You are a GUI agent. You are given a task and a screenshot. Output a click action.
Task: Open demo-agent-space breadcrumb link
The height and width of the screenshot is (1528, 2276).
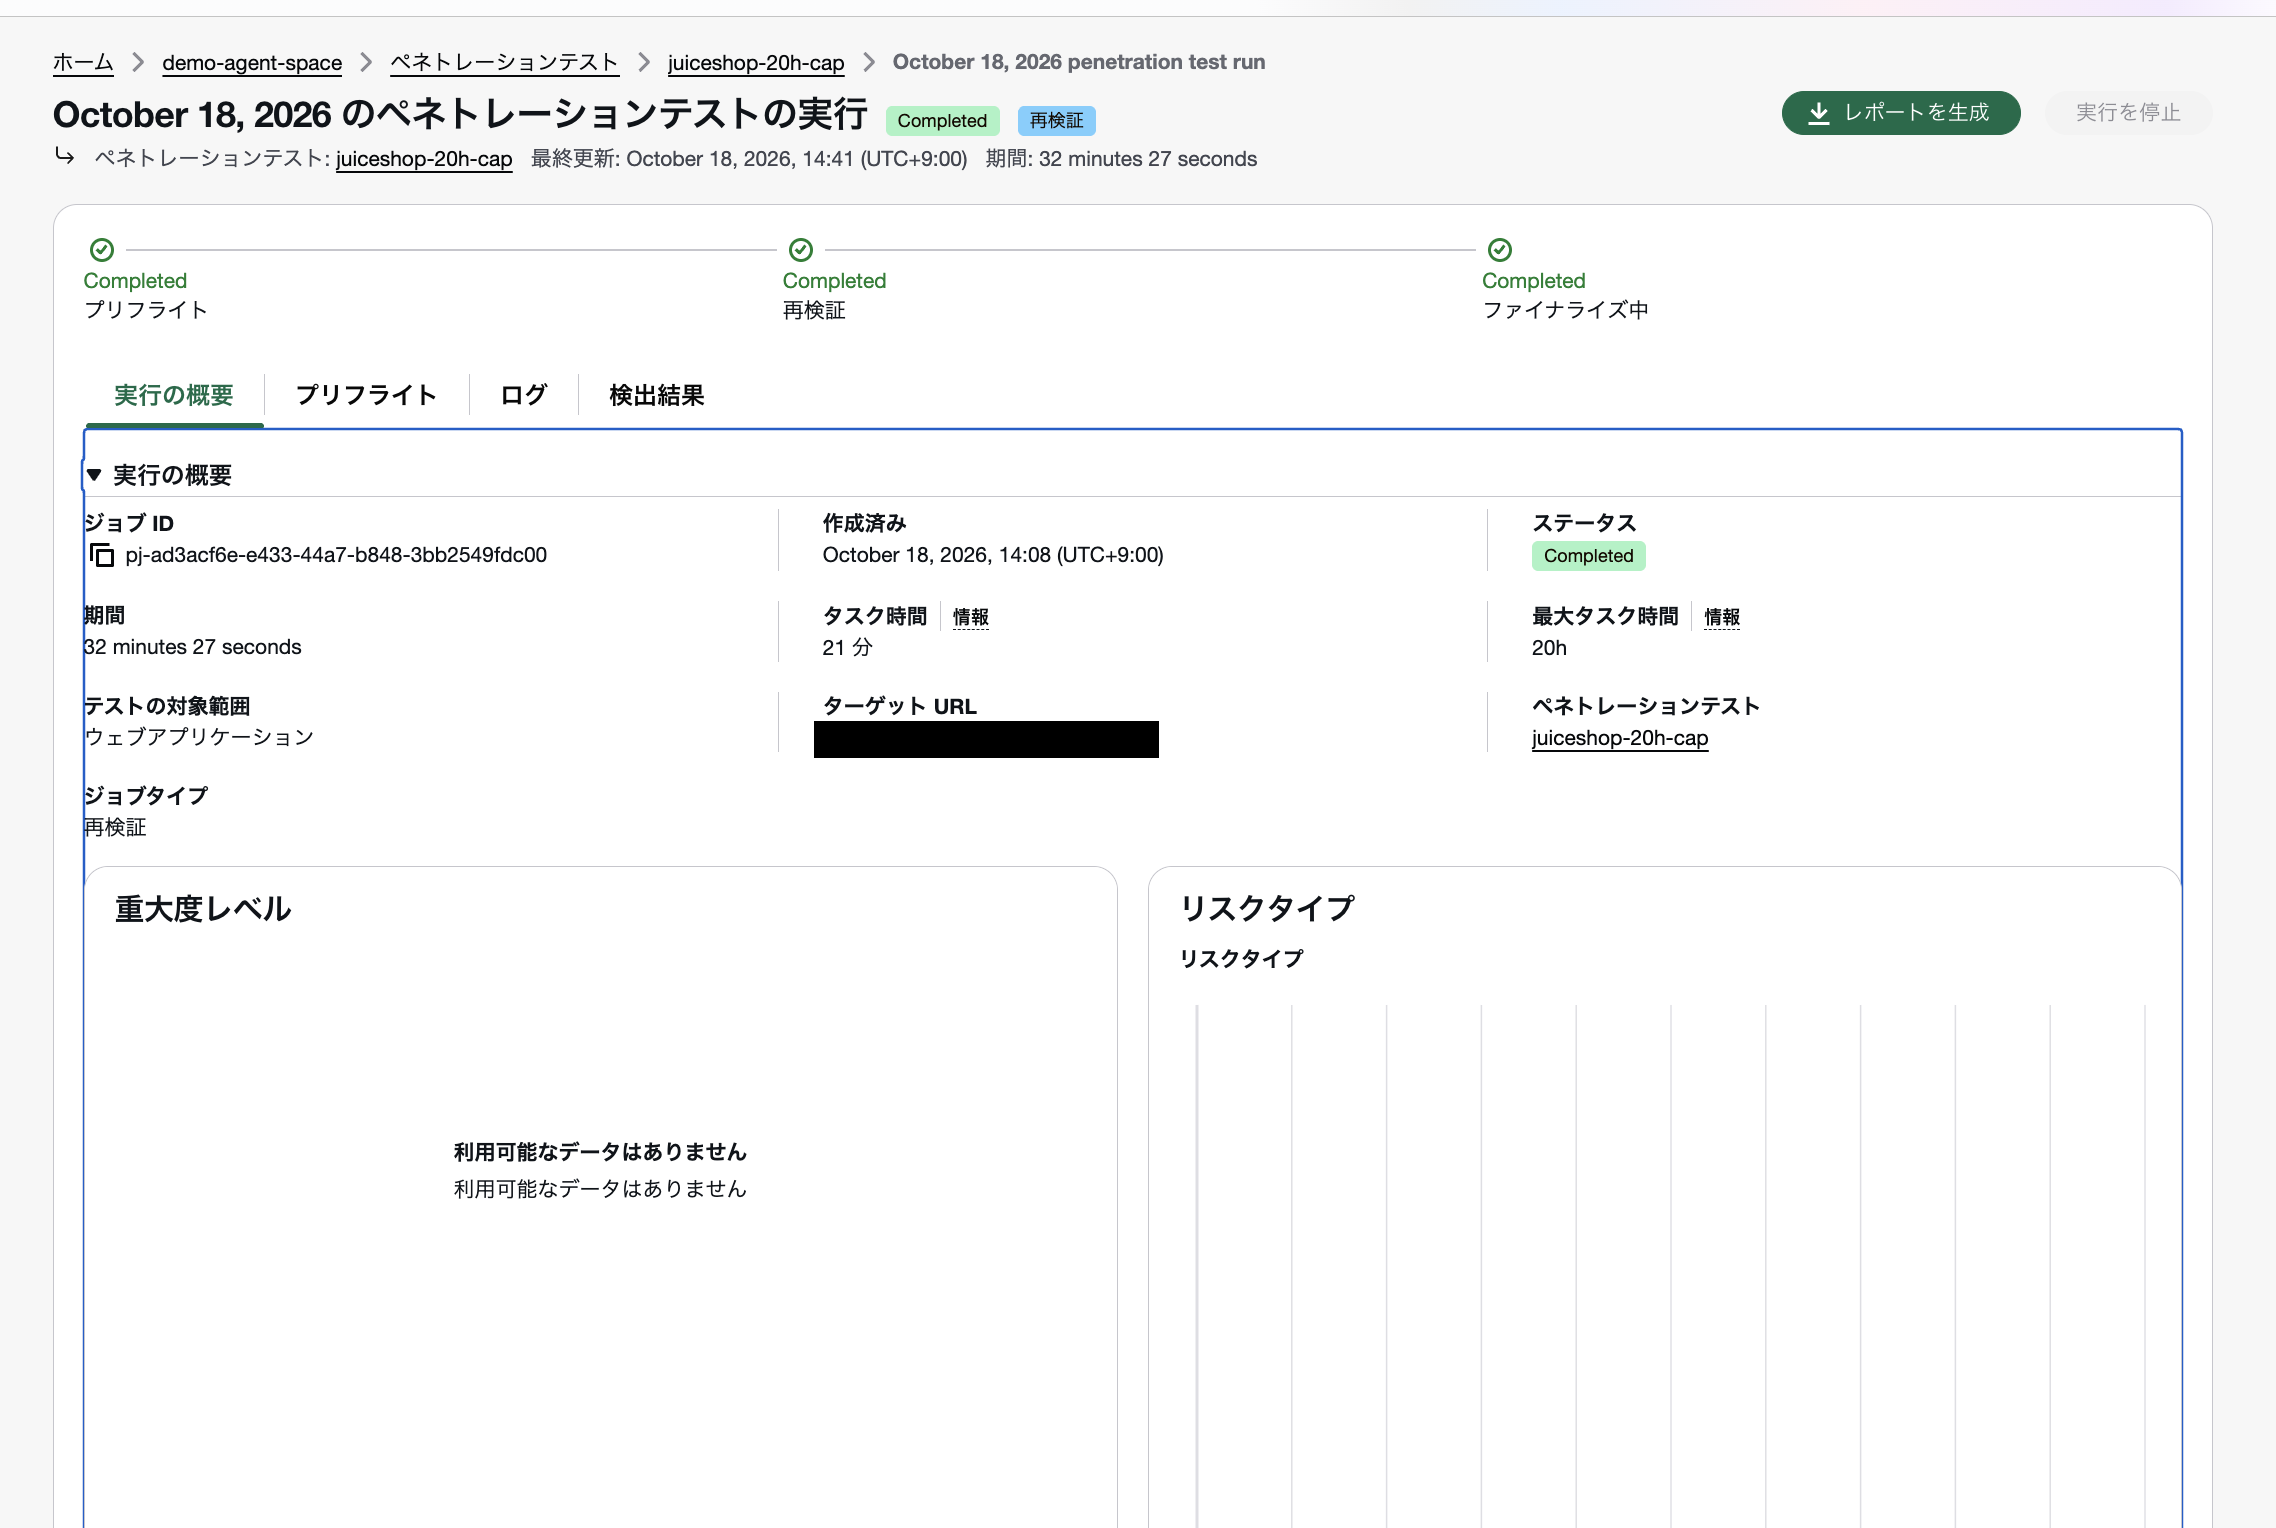(252, 62)
